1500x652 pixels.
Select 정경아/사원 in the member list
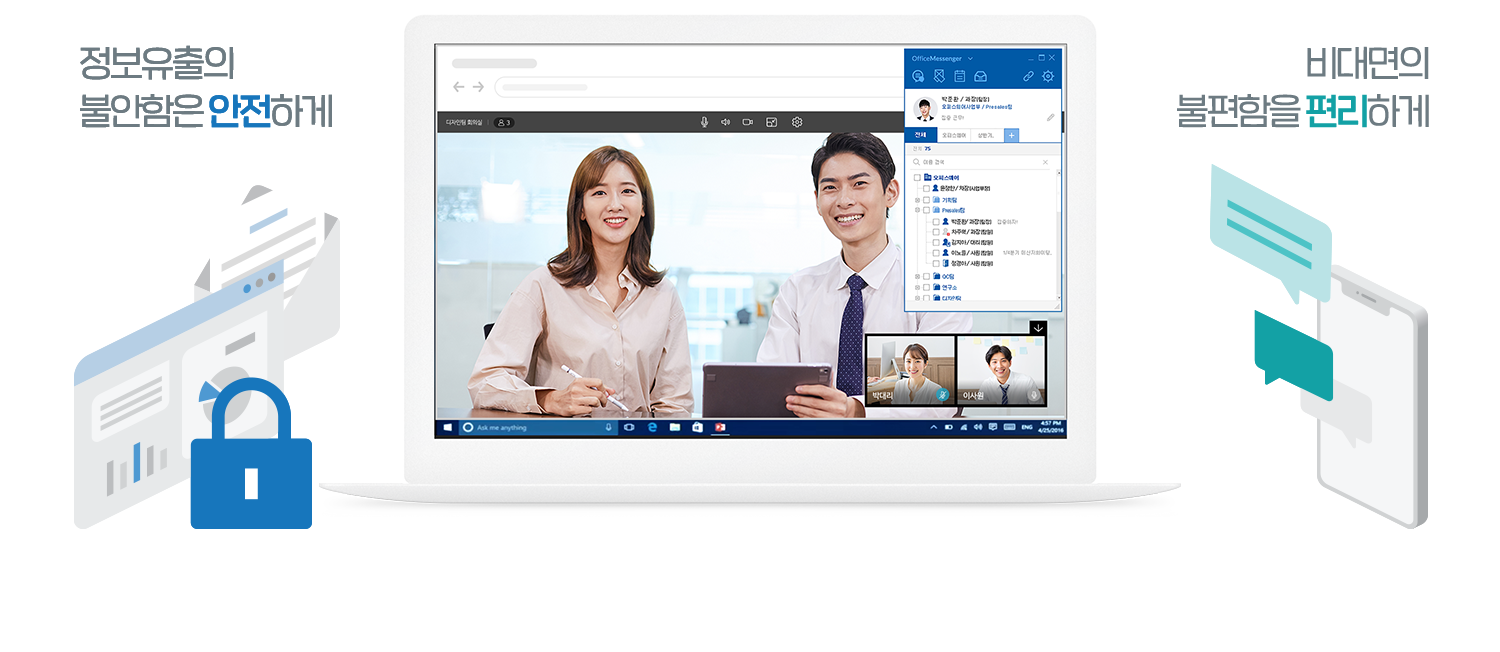(967, 264)
